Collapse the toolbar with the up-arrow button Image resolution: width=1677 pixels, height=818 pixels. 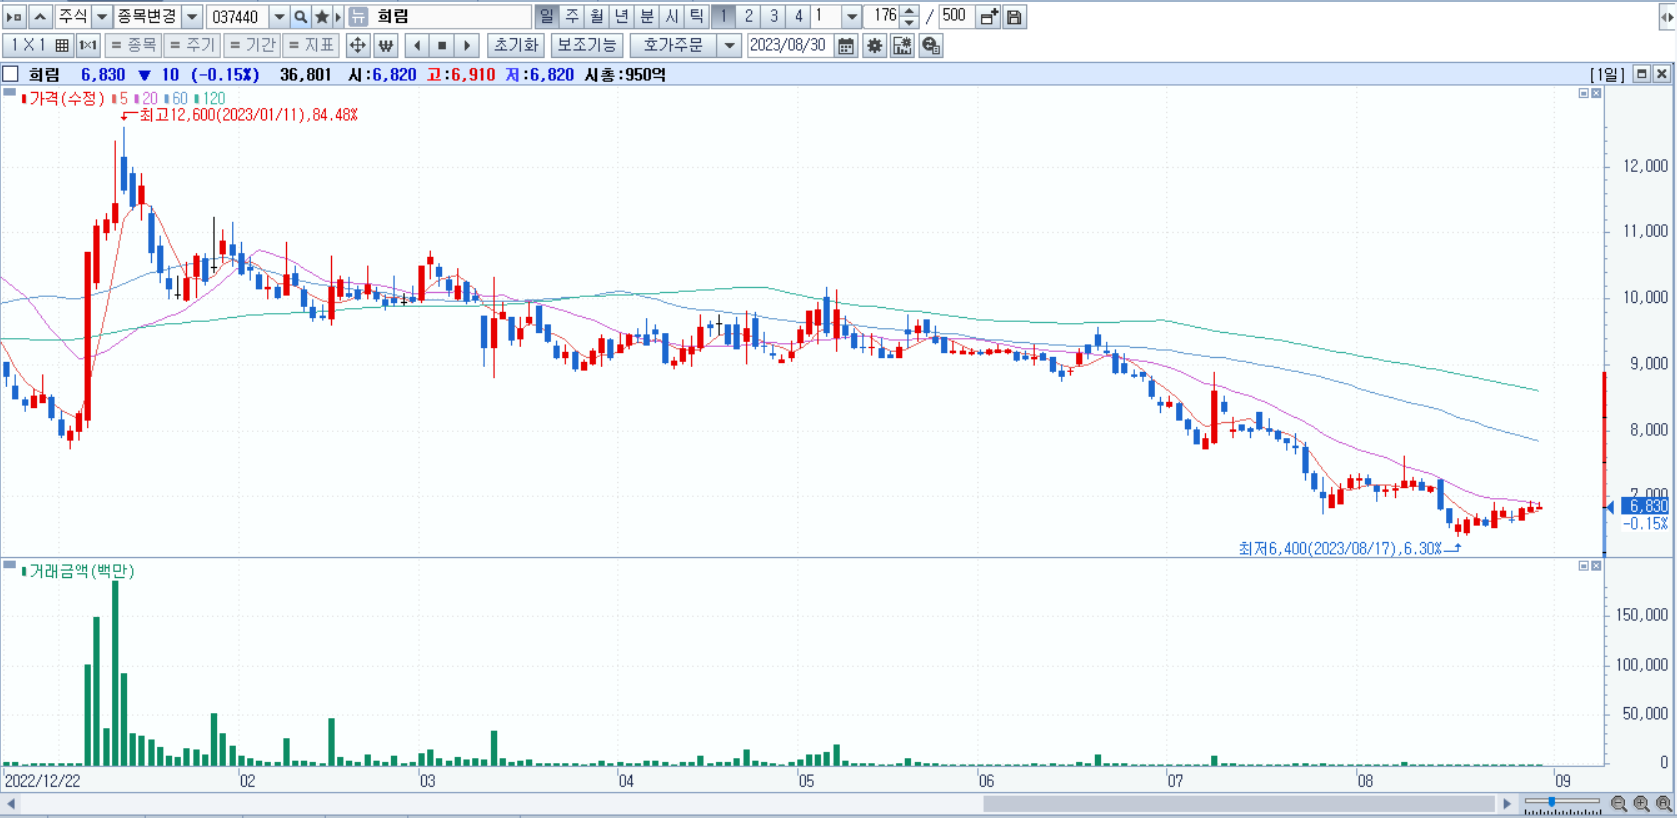point(40,17)
